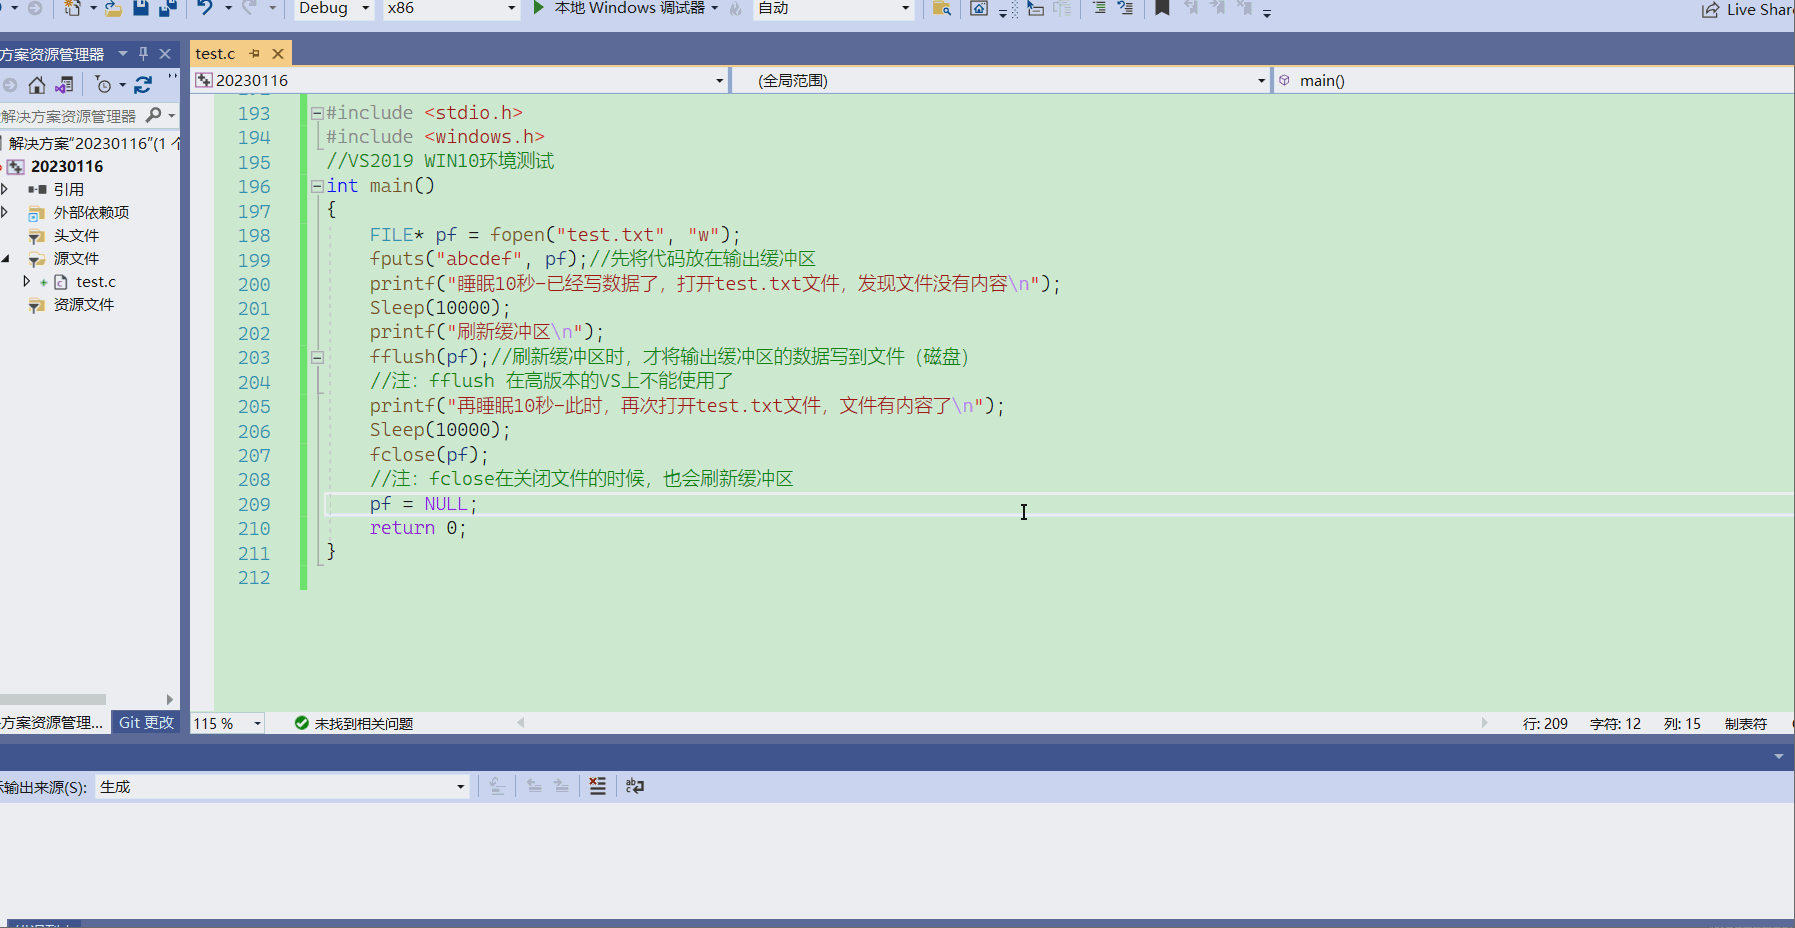Open the Live Share button
The height and width of the screenshot is (928, 1795).
tap(1747, 9)
